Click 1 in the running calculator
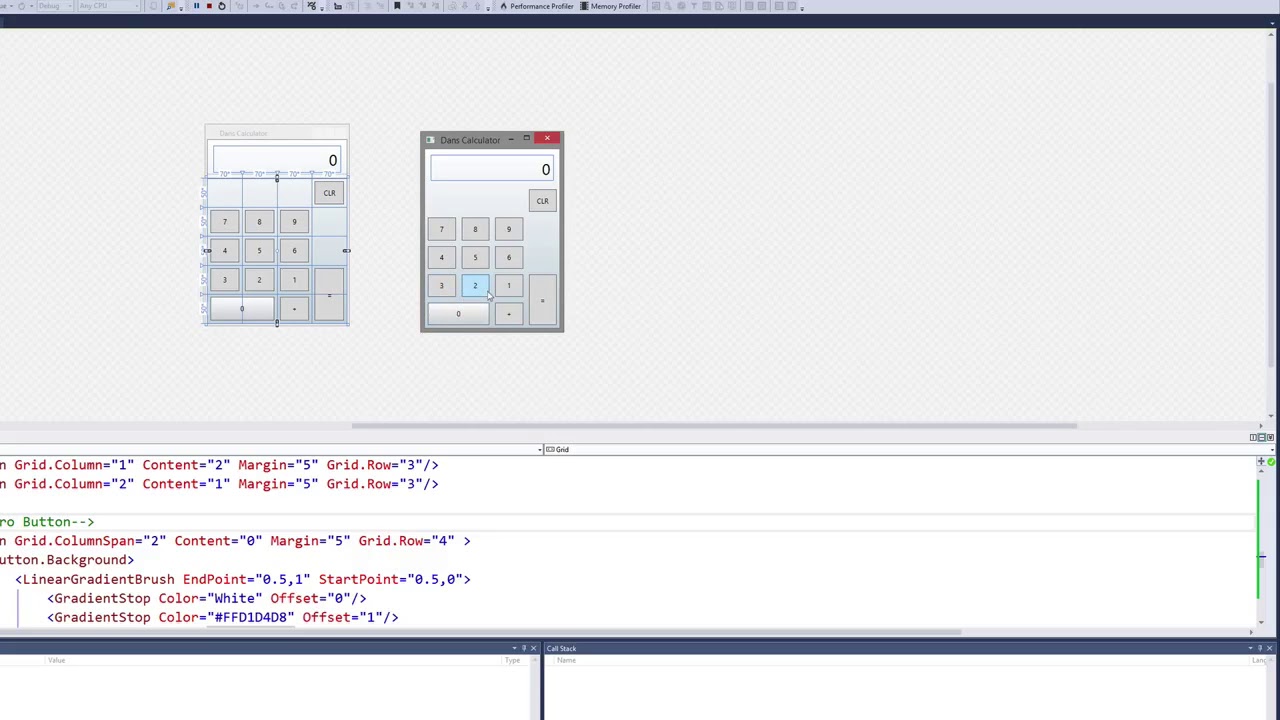Screen dimensions: 1280x720 pos(508,285)
